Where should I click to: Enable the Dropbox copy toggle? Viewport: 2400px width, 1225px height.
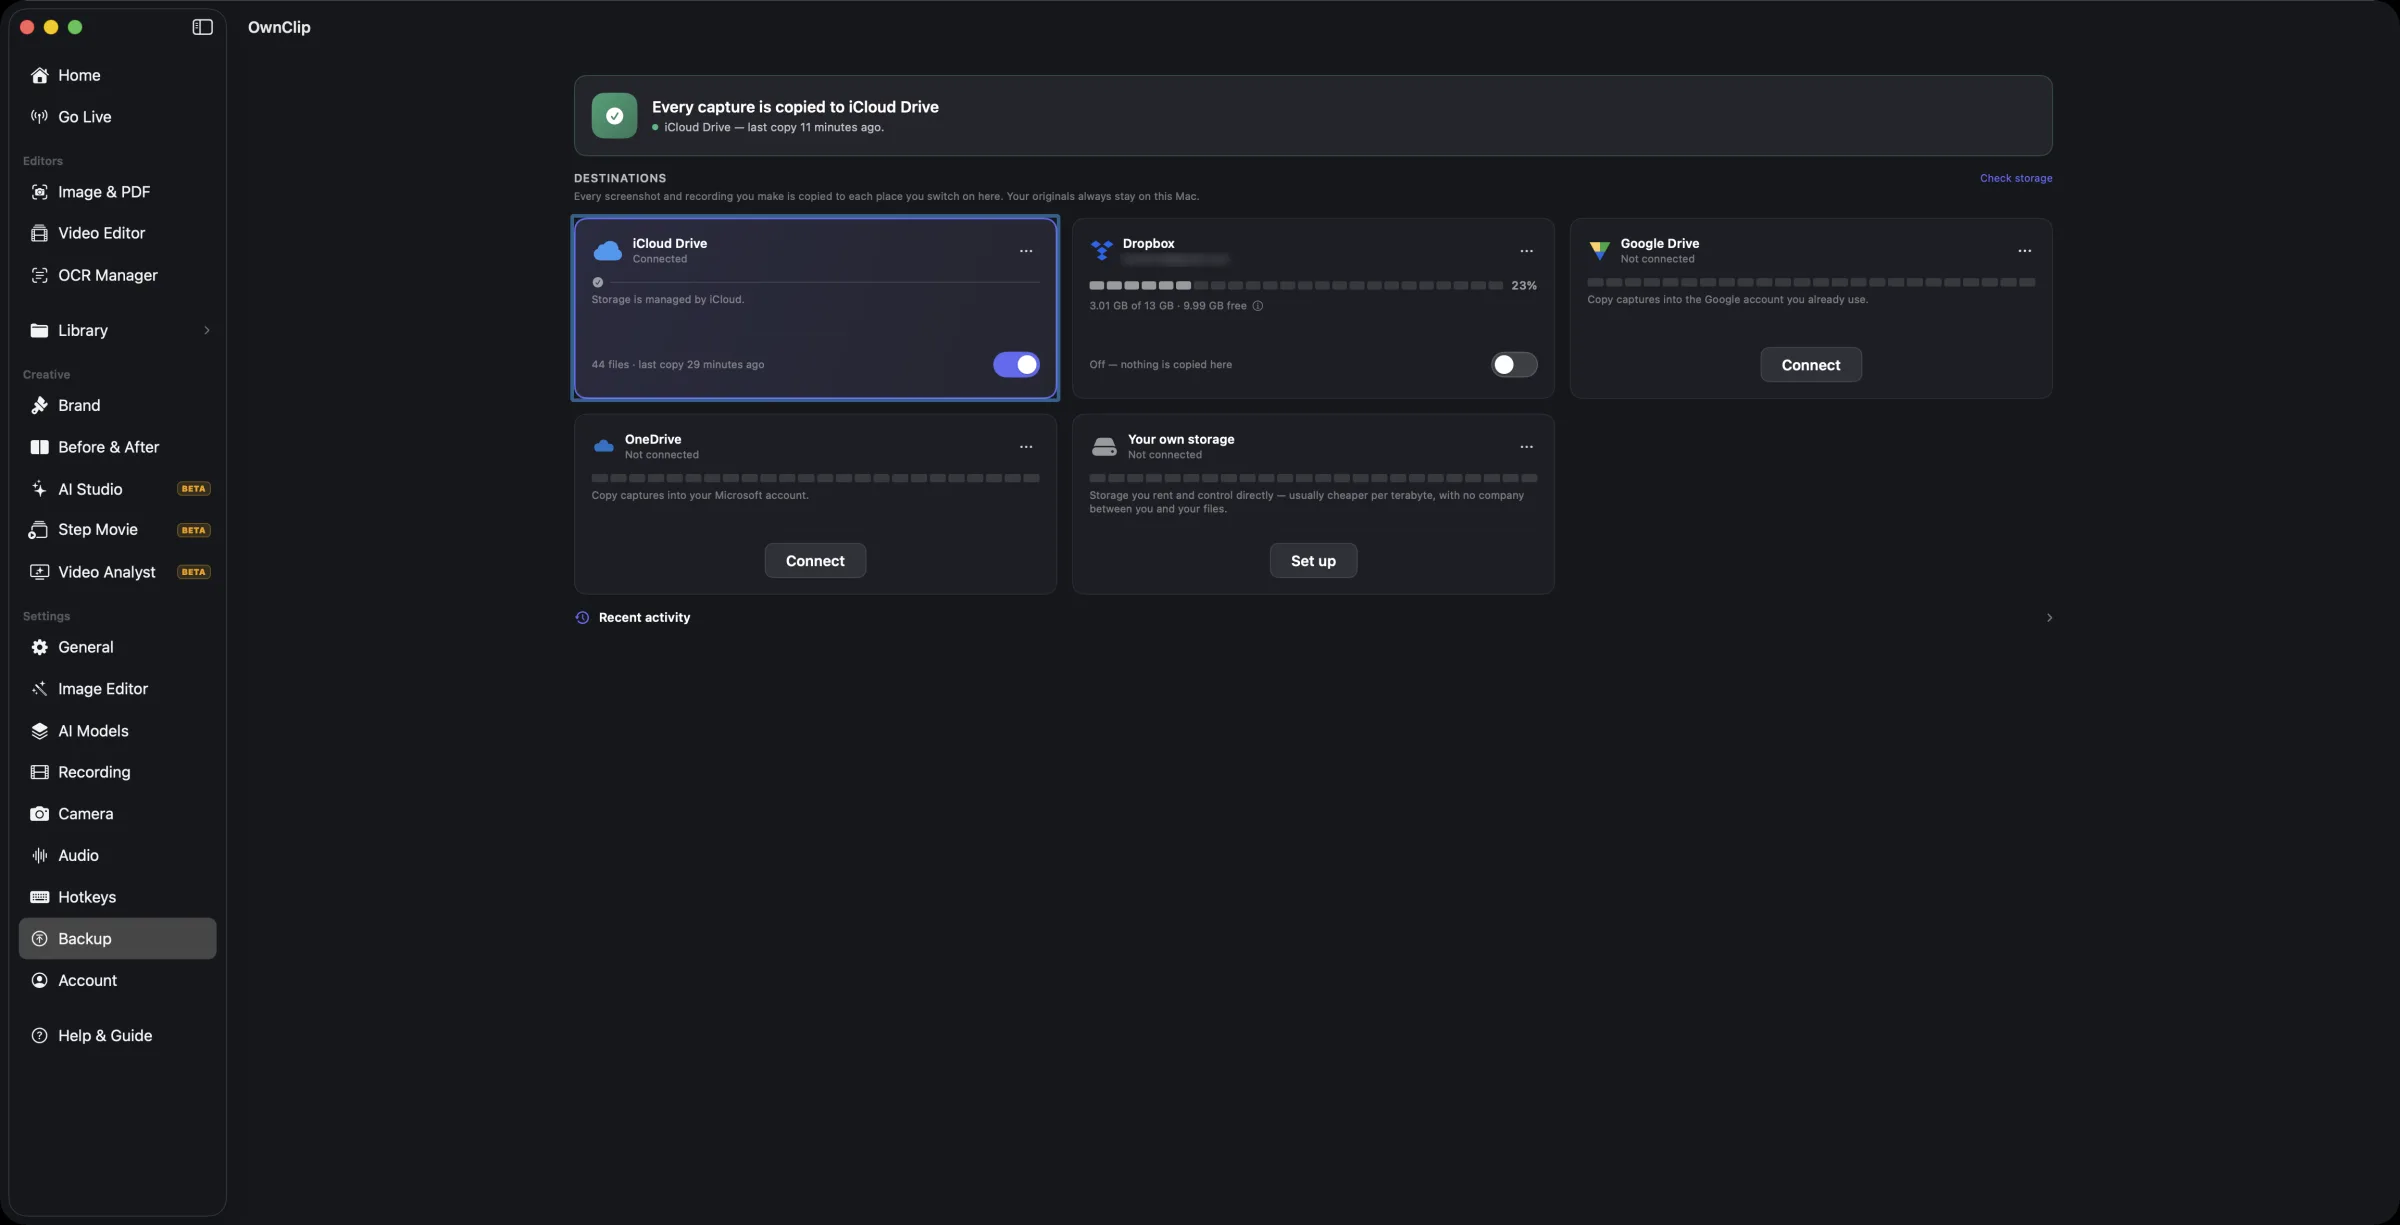(1514, 365)
